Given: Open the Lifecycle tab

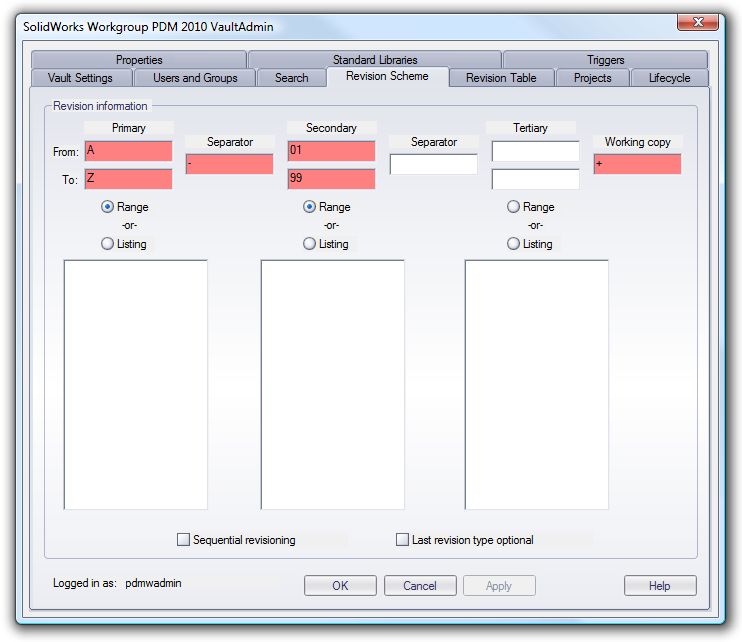Looking at the screenshot, I should [669, 78].
